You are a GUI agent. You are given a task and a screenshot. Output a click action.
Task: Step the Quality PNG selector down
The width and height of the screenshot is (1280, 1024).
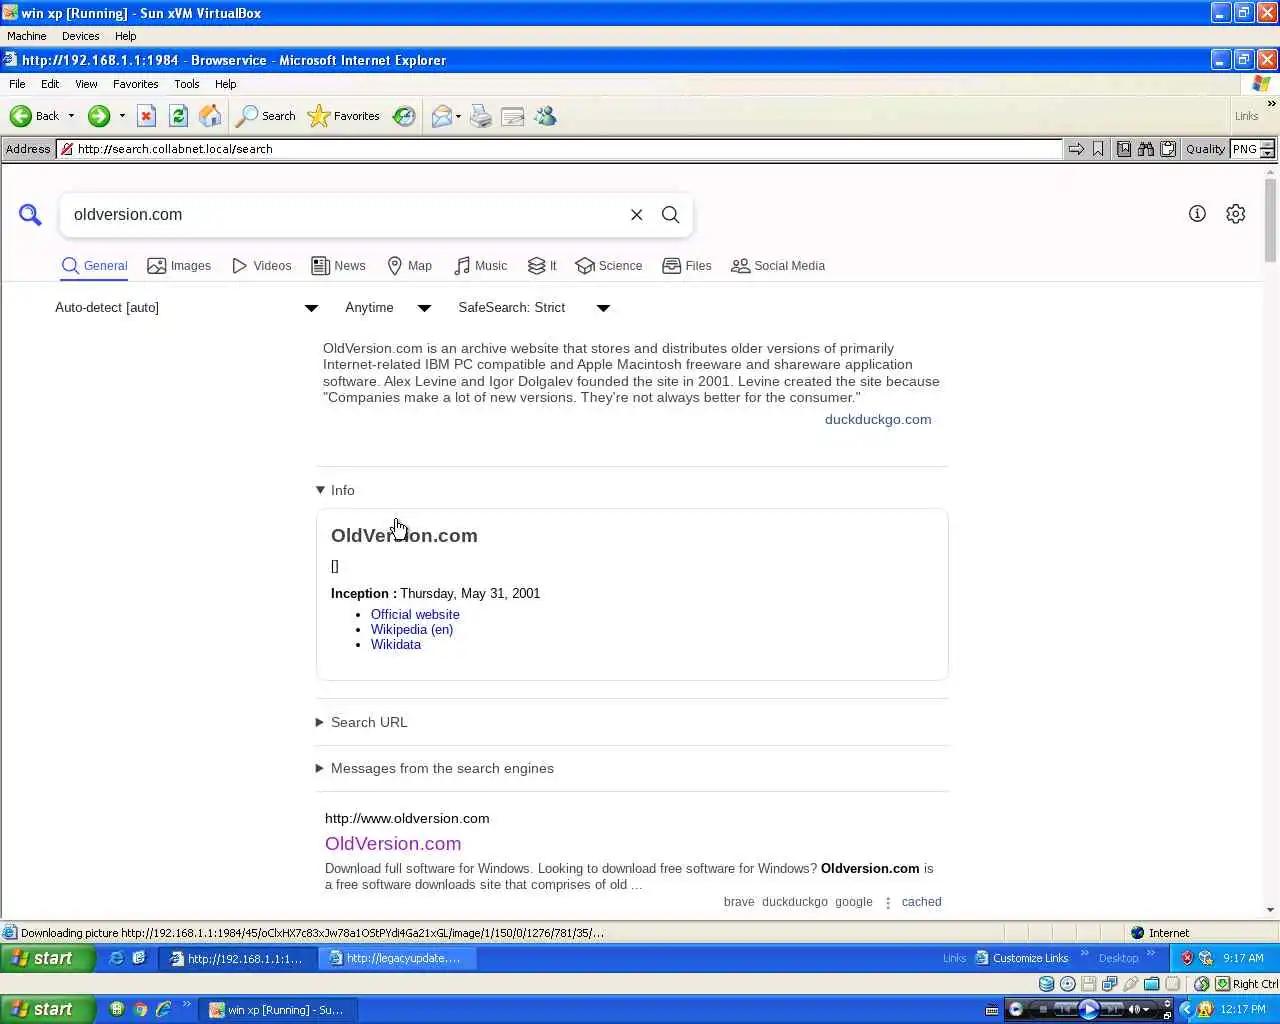point(1267,154)
